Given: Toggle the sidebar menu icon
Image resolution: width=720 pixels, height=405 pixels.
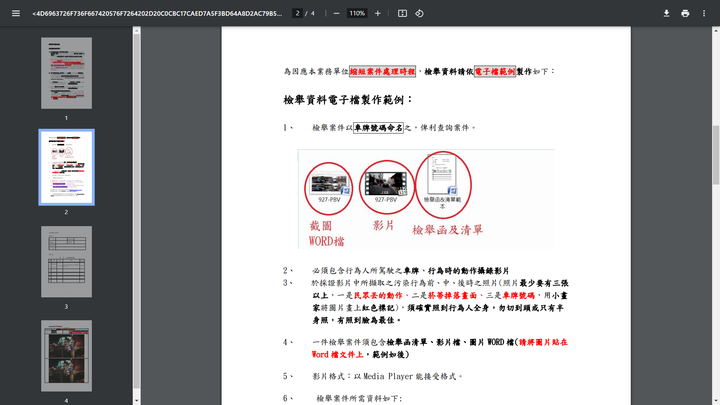Looking at the screenshot, I should tap(16, 13).
